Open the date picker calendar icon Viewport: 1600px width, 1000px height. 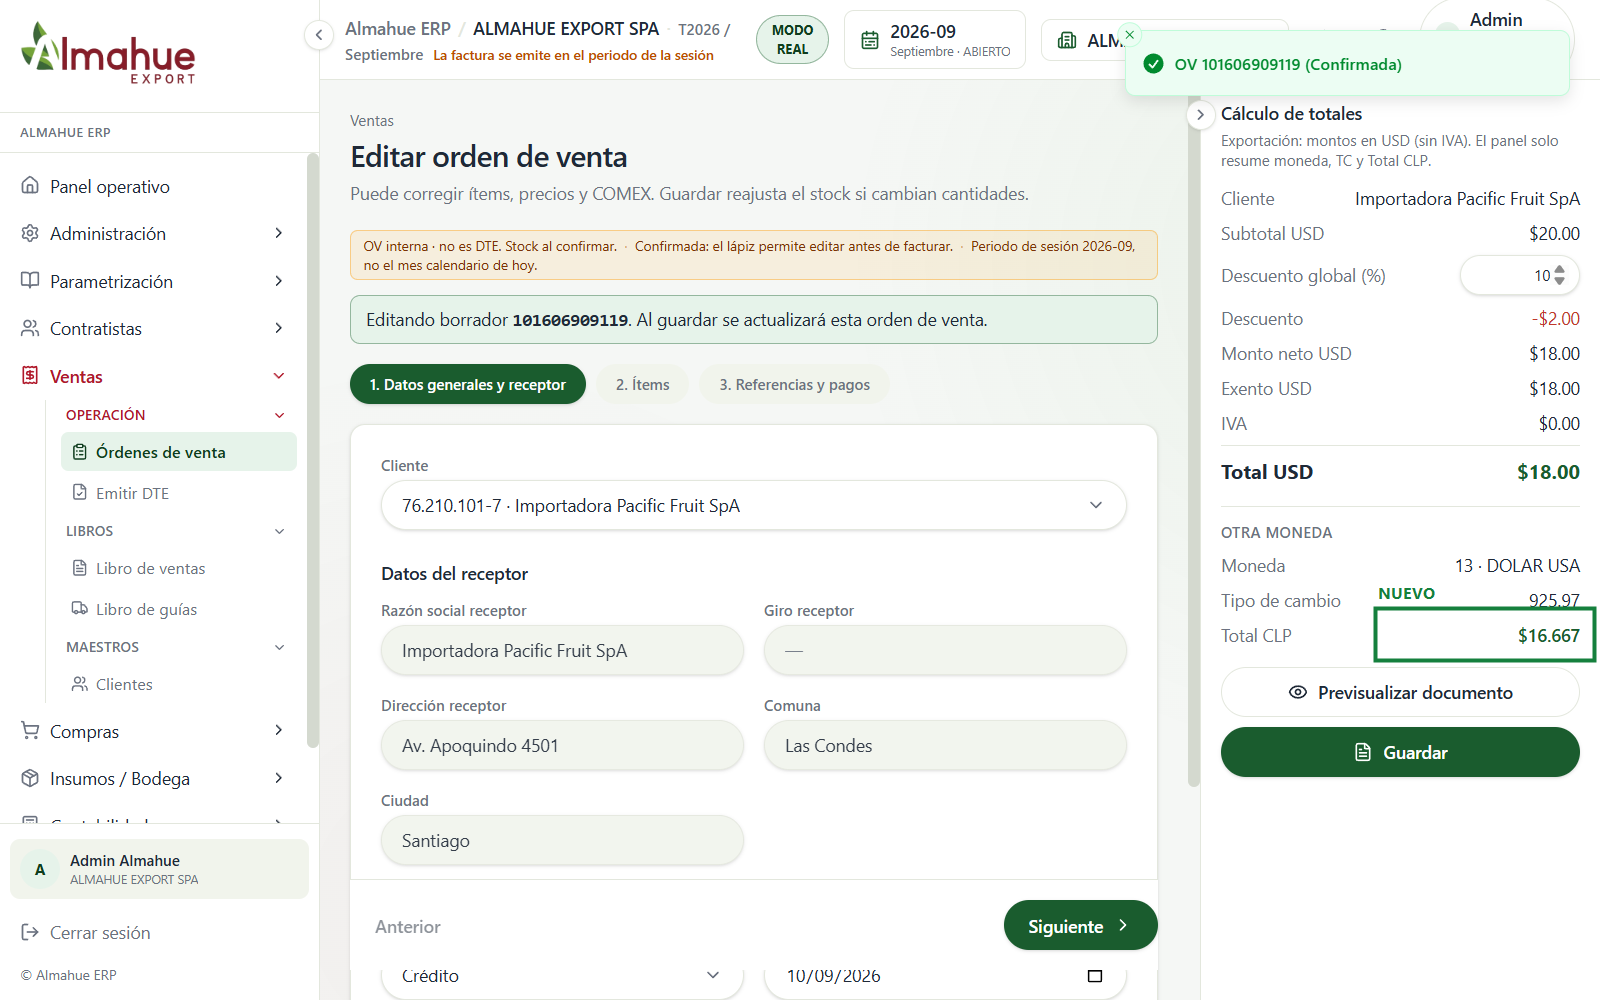click(x=1095, y=976)
